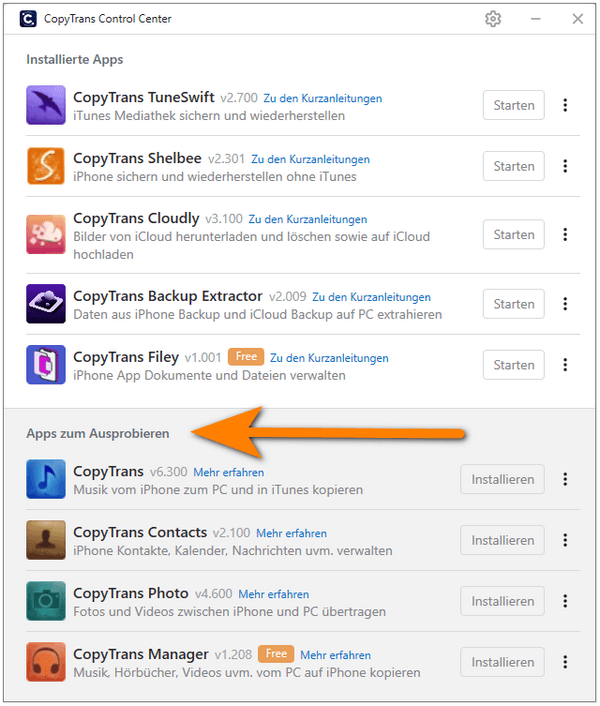Open three-dot menu for CopyTrans Cloudly
The image size is (600, 706).
click(x=565, y=234)
